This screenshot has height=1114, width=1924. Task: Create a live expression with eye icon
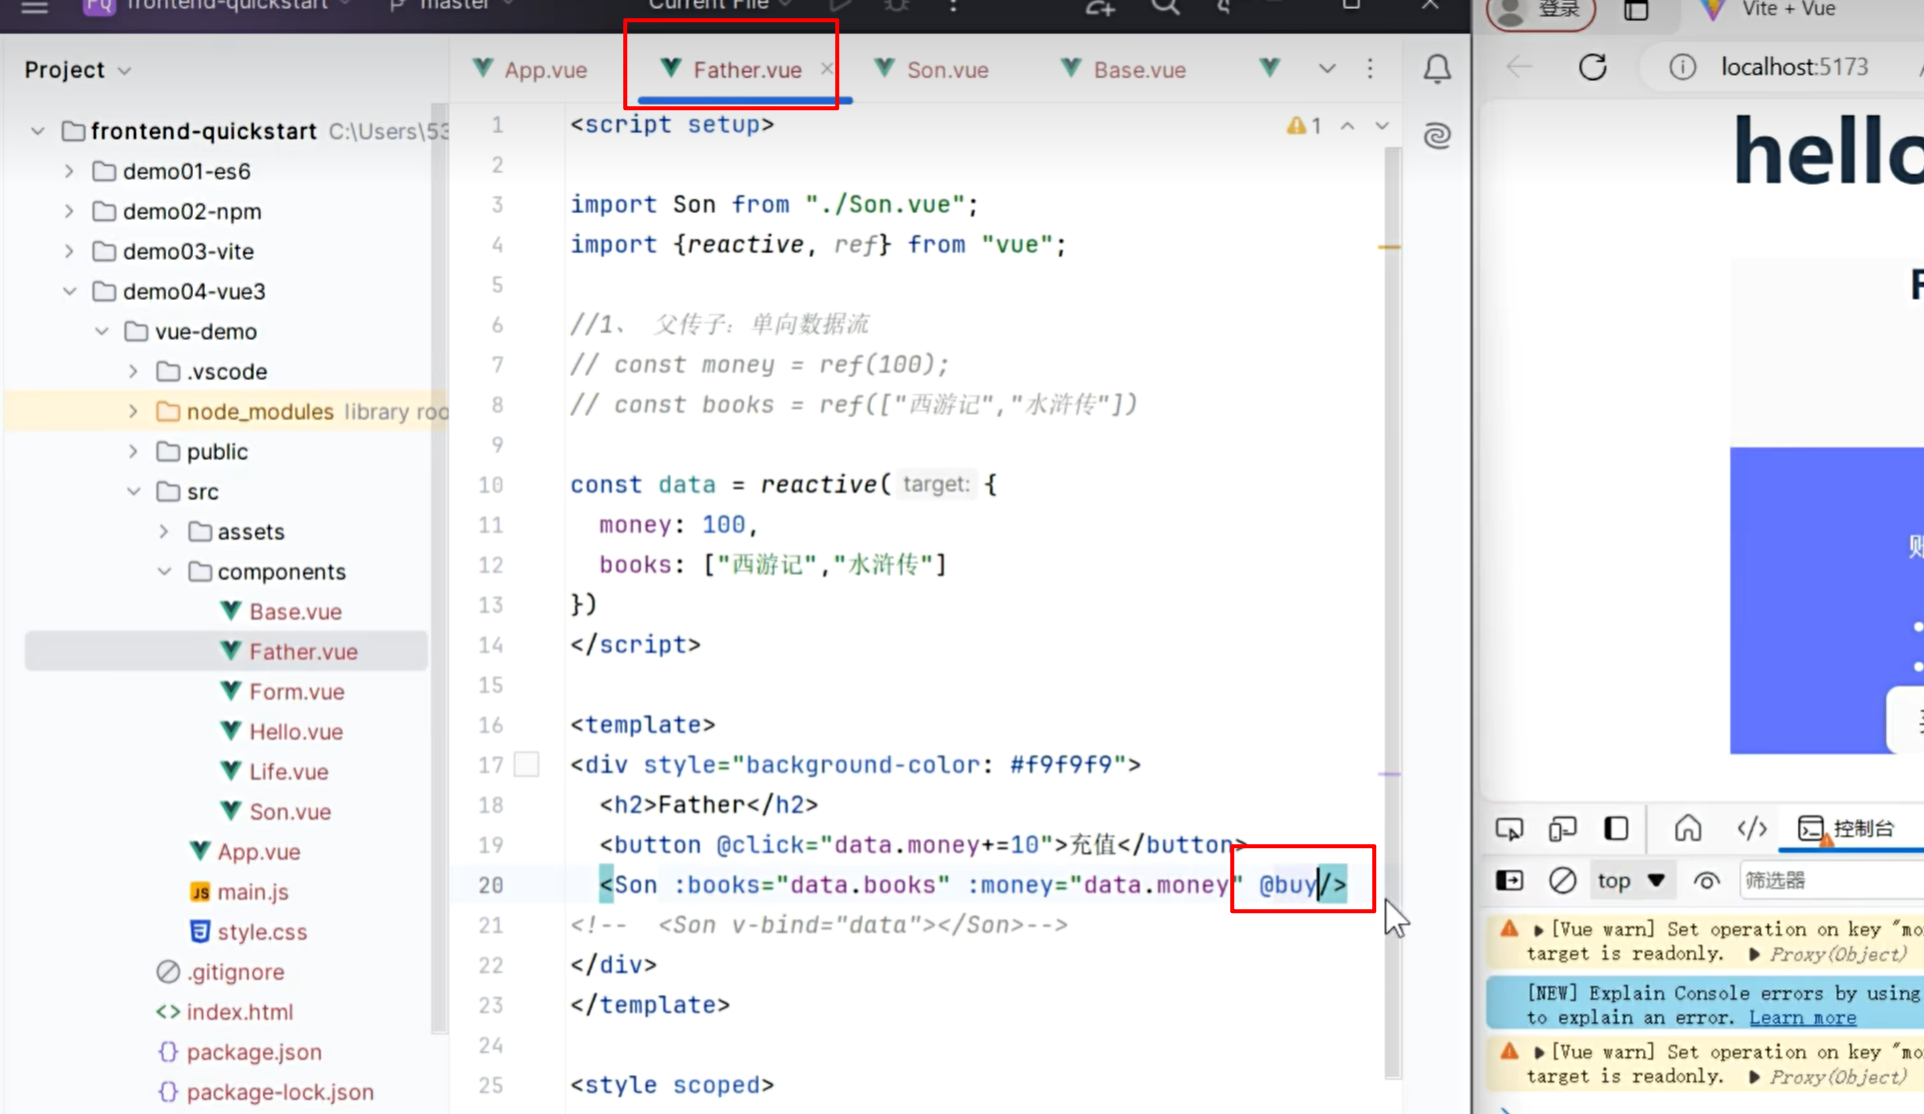tap(1707, 881)
